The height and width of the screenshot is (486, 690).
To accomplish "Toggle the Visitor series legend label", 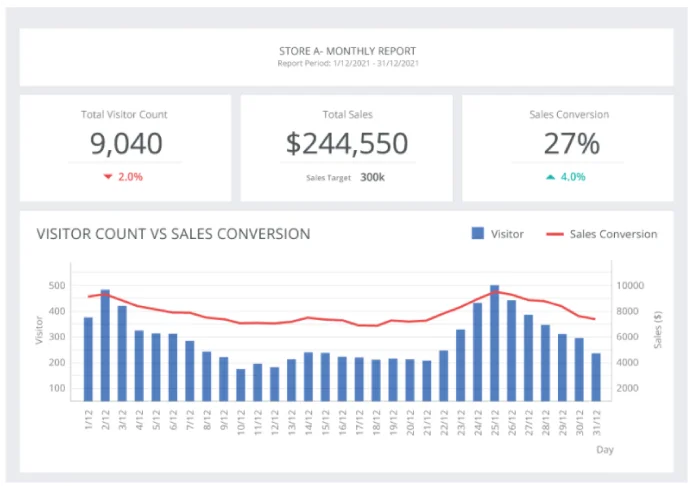I will (x=507, y=234).
